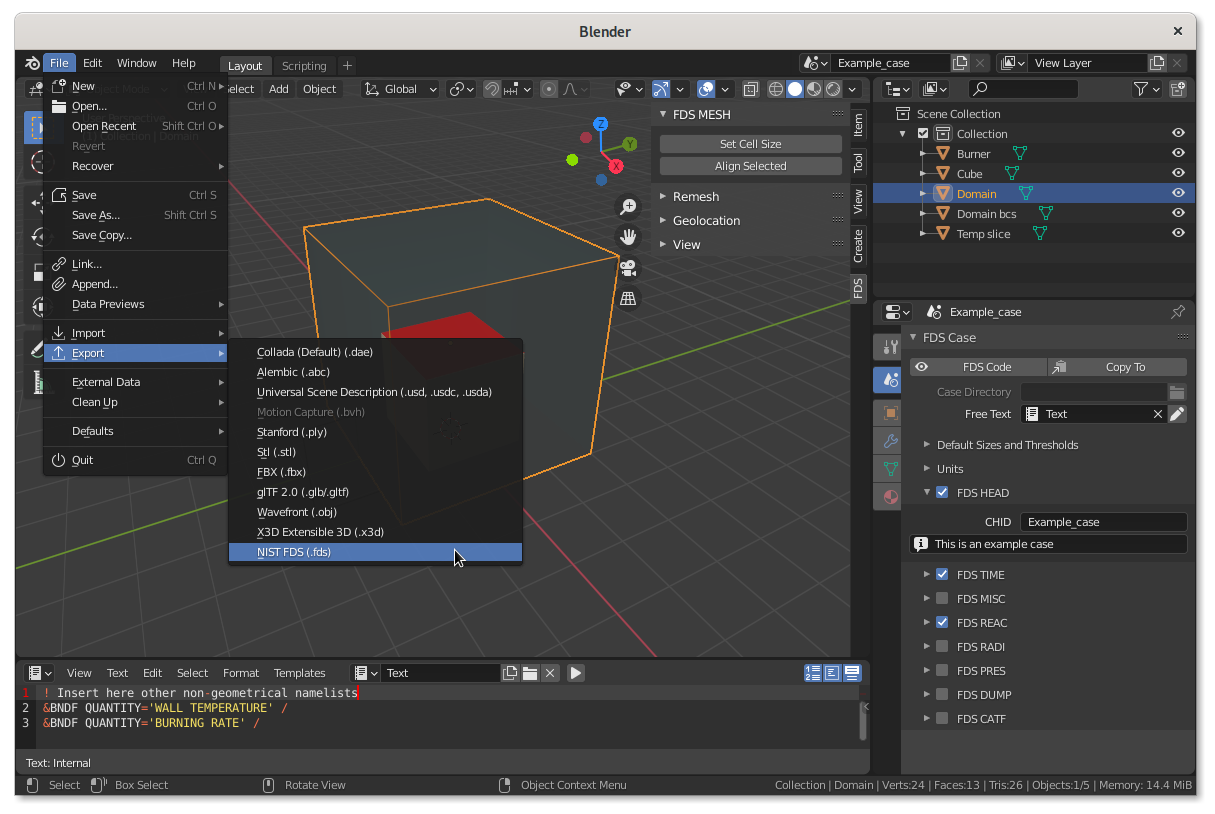
Task: Toggle viewport overlays button
Action: click(706, 89)
